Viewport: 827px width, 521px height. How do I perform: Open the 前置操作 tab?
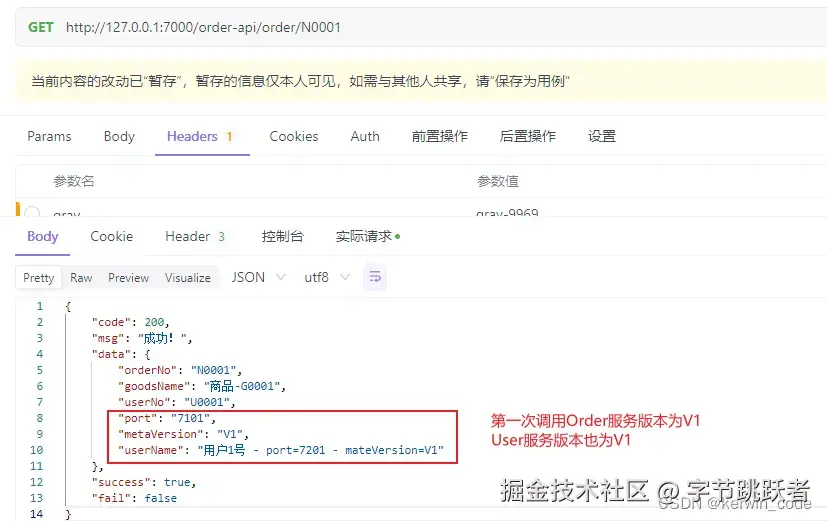(x=439, y=136)
